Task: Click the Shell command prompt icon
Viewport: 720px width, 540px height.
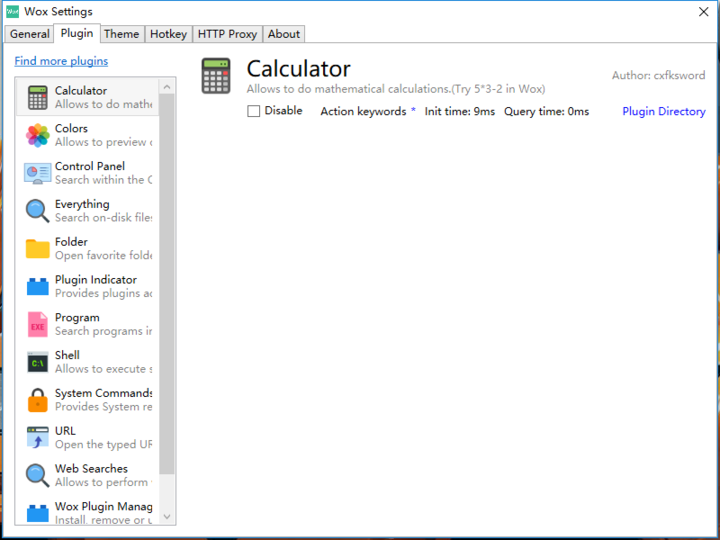Action: [38, 363]
